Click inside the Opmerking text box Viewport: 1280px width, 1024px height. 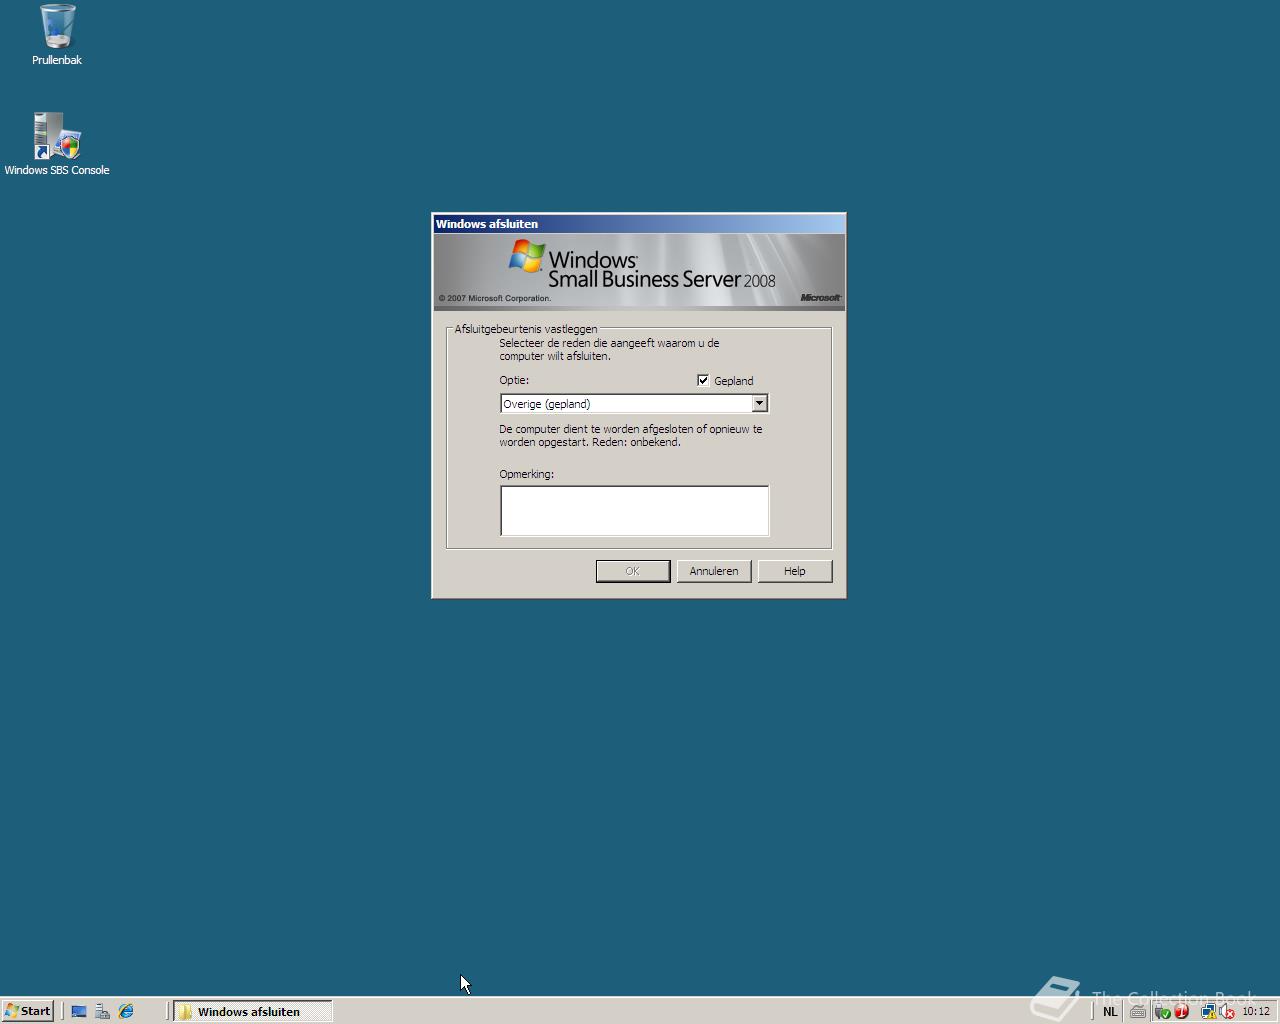[634, 511]
